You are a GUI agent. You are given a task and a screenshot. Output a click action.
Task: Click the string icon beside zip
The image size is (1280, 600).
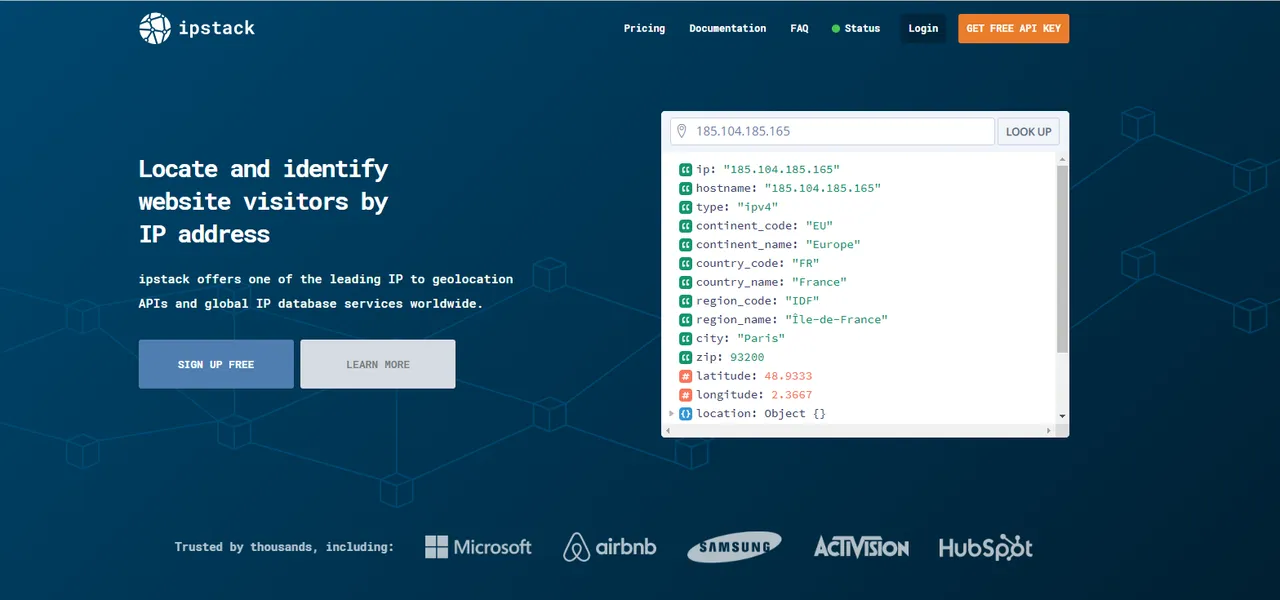685,357
